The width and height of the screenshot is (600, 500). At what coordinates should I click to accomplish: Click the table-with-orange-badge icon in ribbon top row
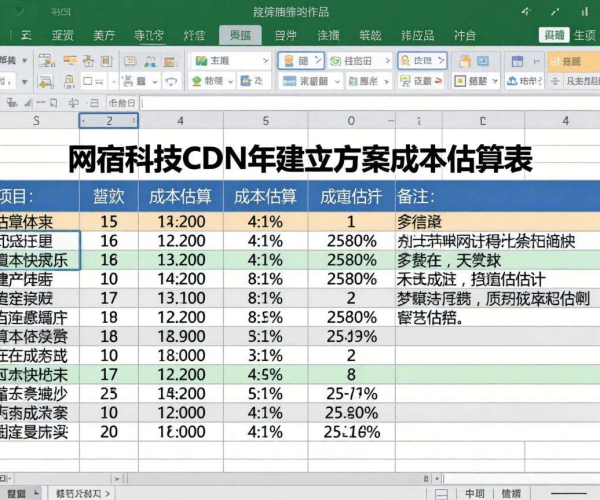point(47,61)
